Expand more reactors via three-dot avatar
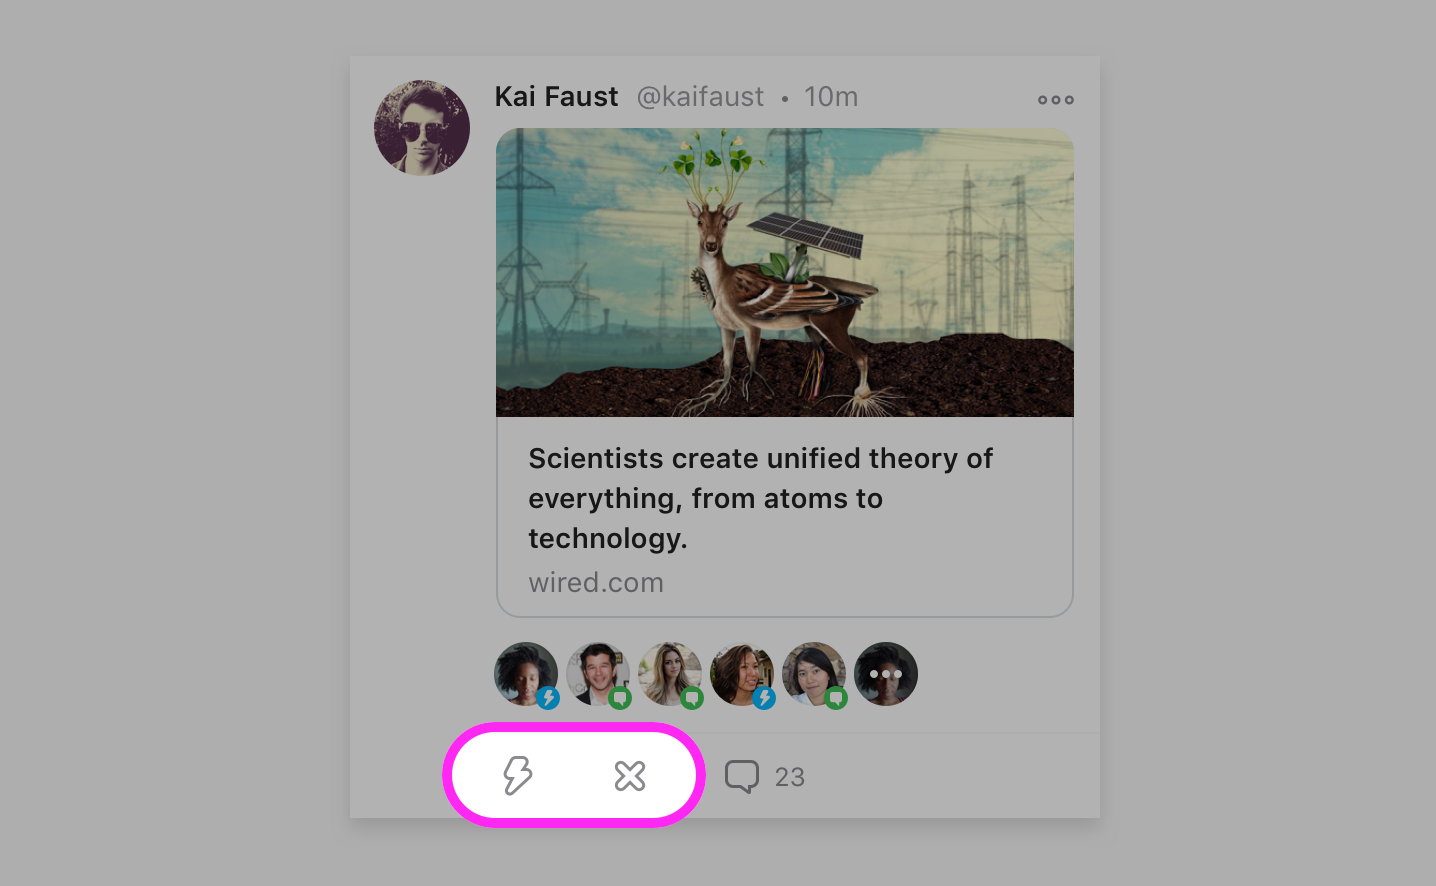This screenshot has height=886, width=1436. (886, 674)
